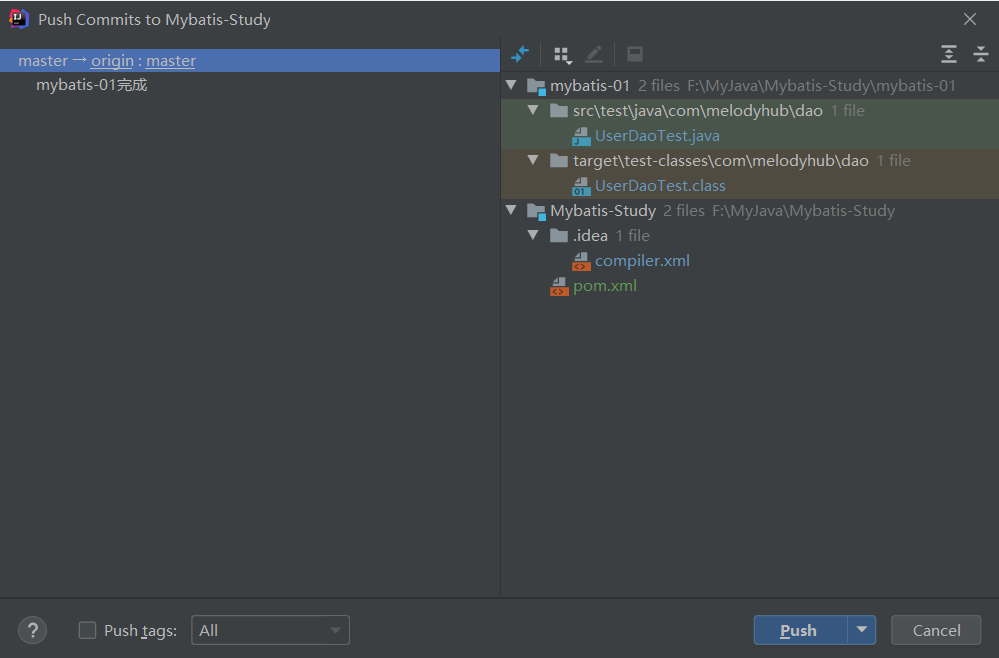This screenshot has height=658, width=999.
Task: Click the help question mark button
Action: click(32, 630)
